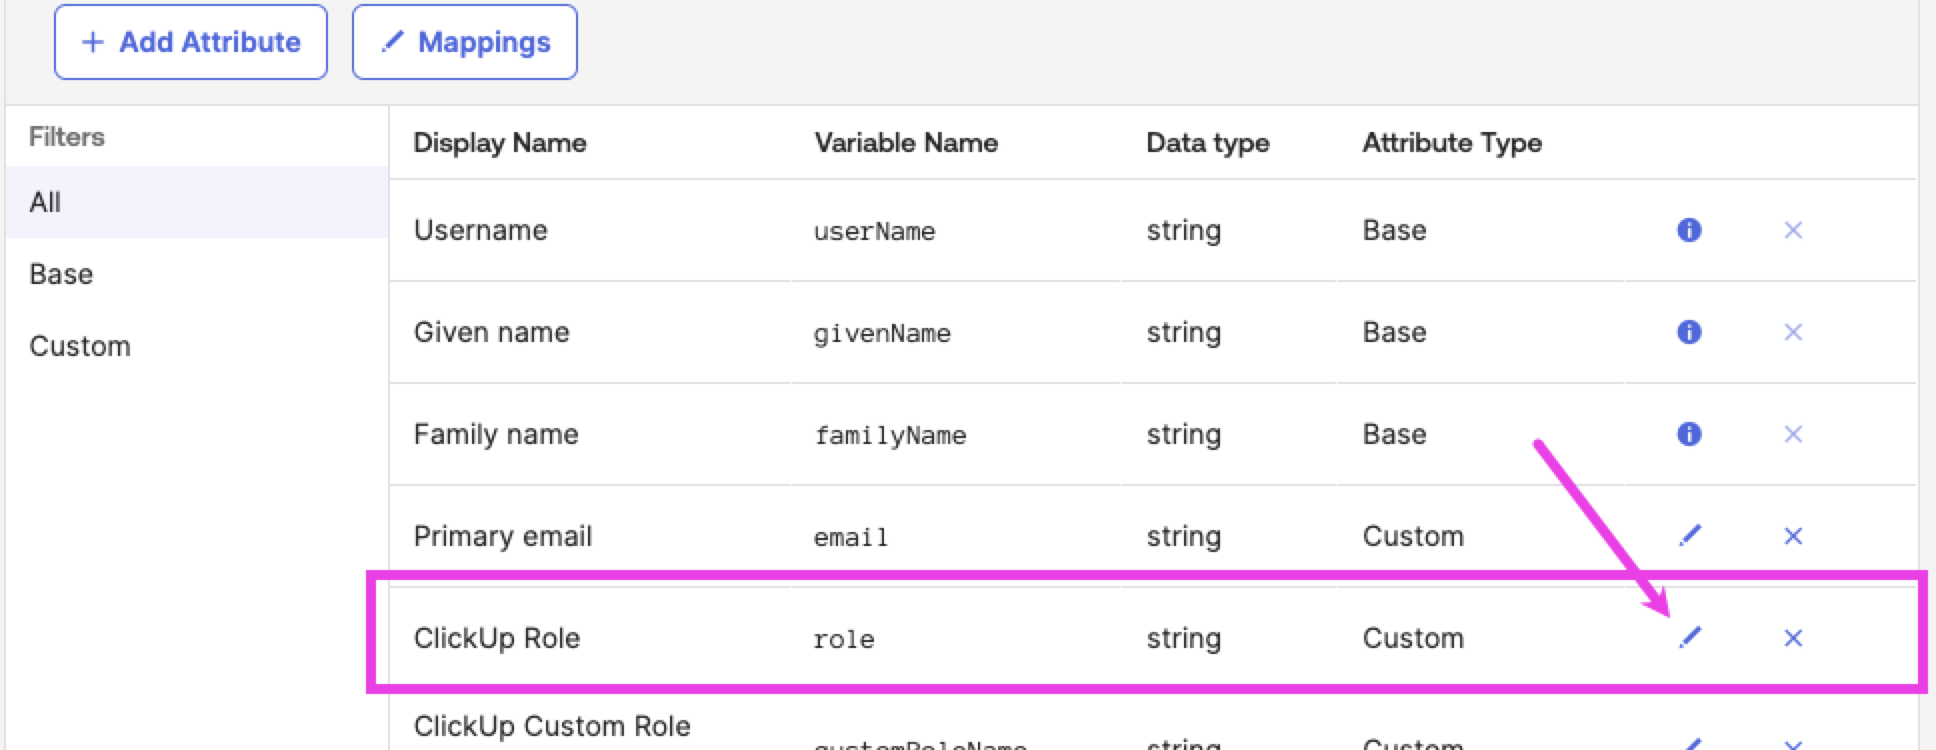View info for Given name attribute
Screen dimensions: 1936x750
point(1689,332)
